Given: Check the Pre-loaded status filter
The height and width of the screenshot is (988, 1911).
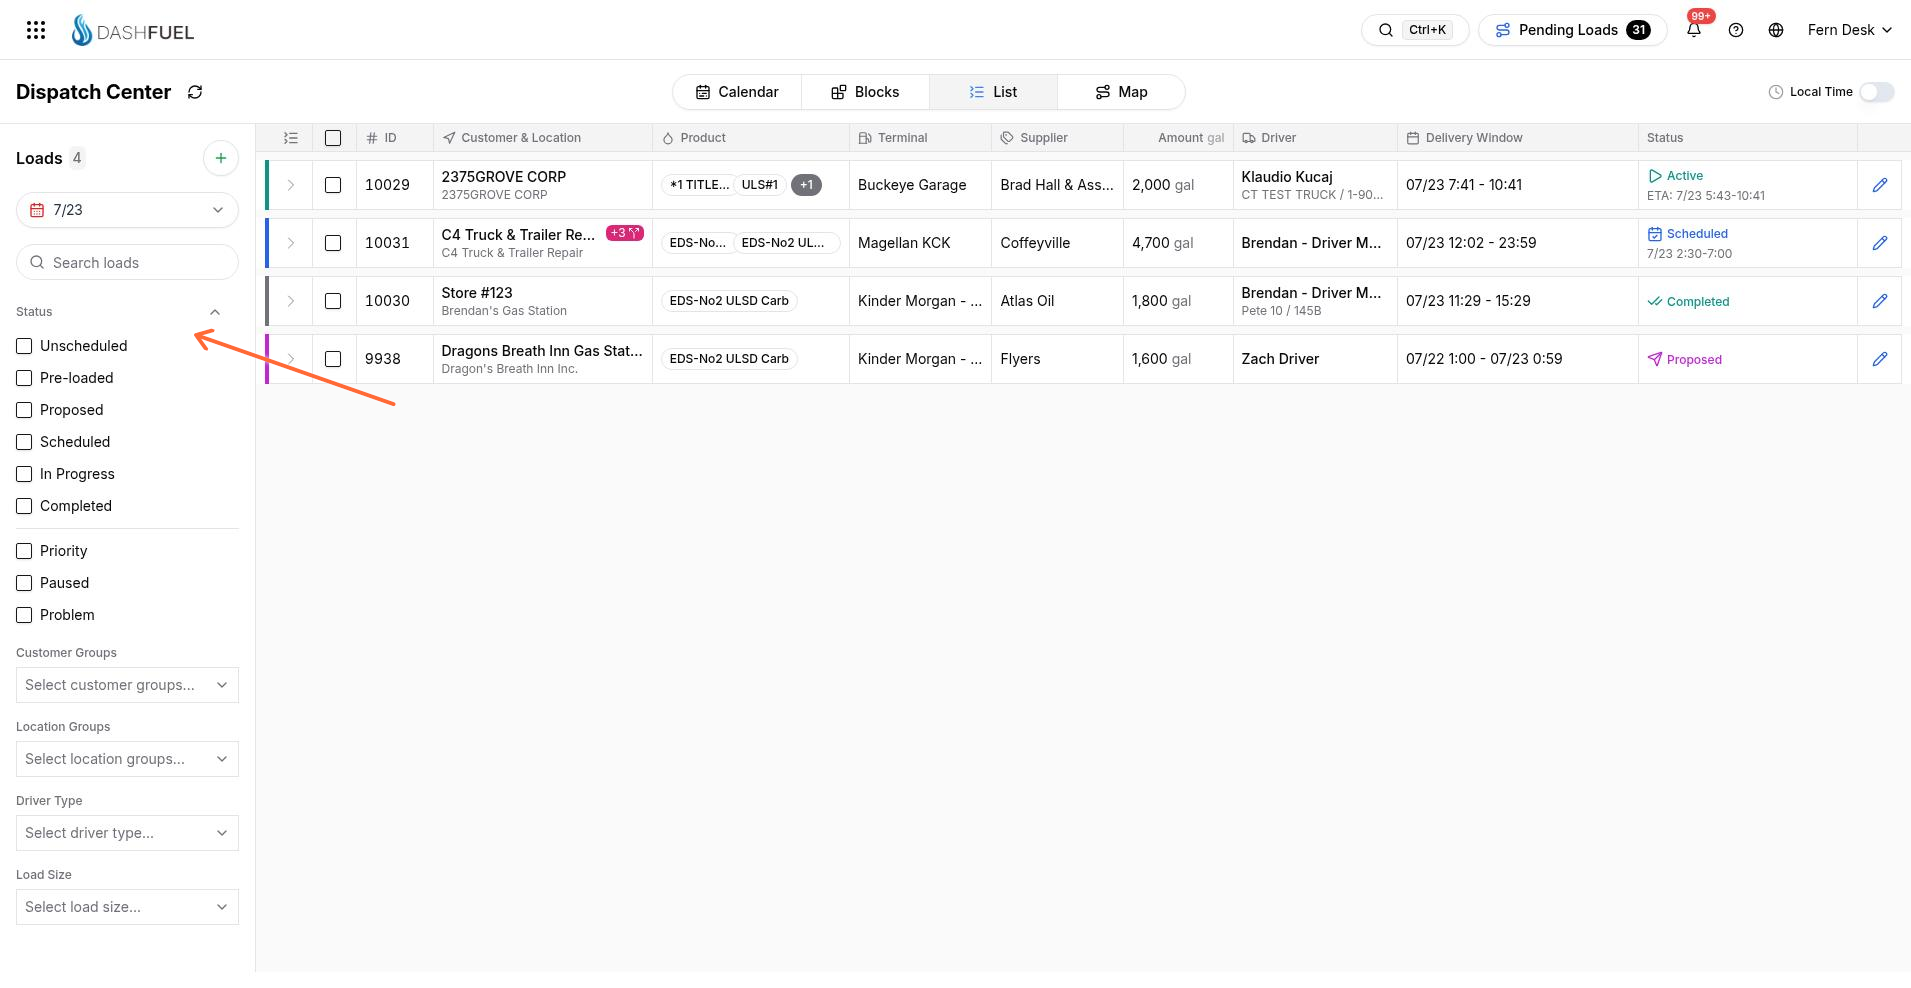Looking at the screenshot, I should tap(24, 378).
